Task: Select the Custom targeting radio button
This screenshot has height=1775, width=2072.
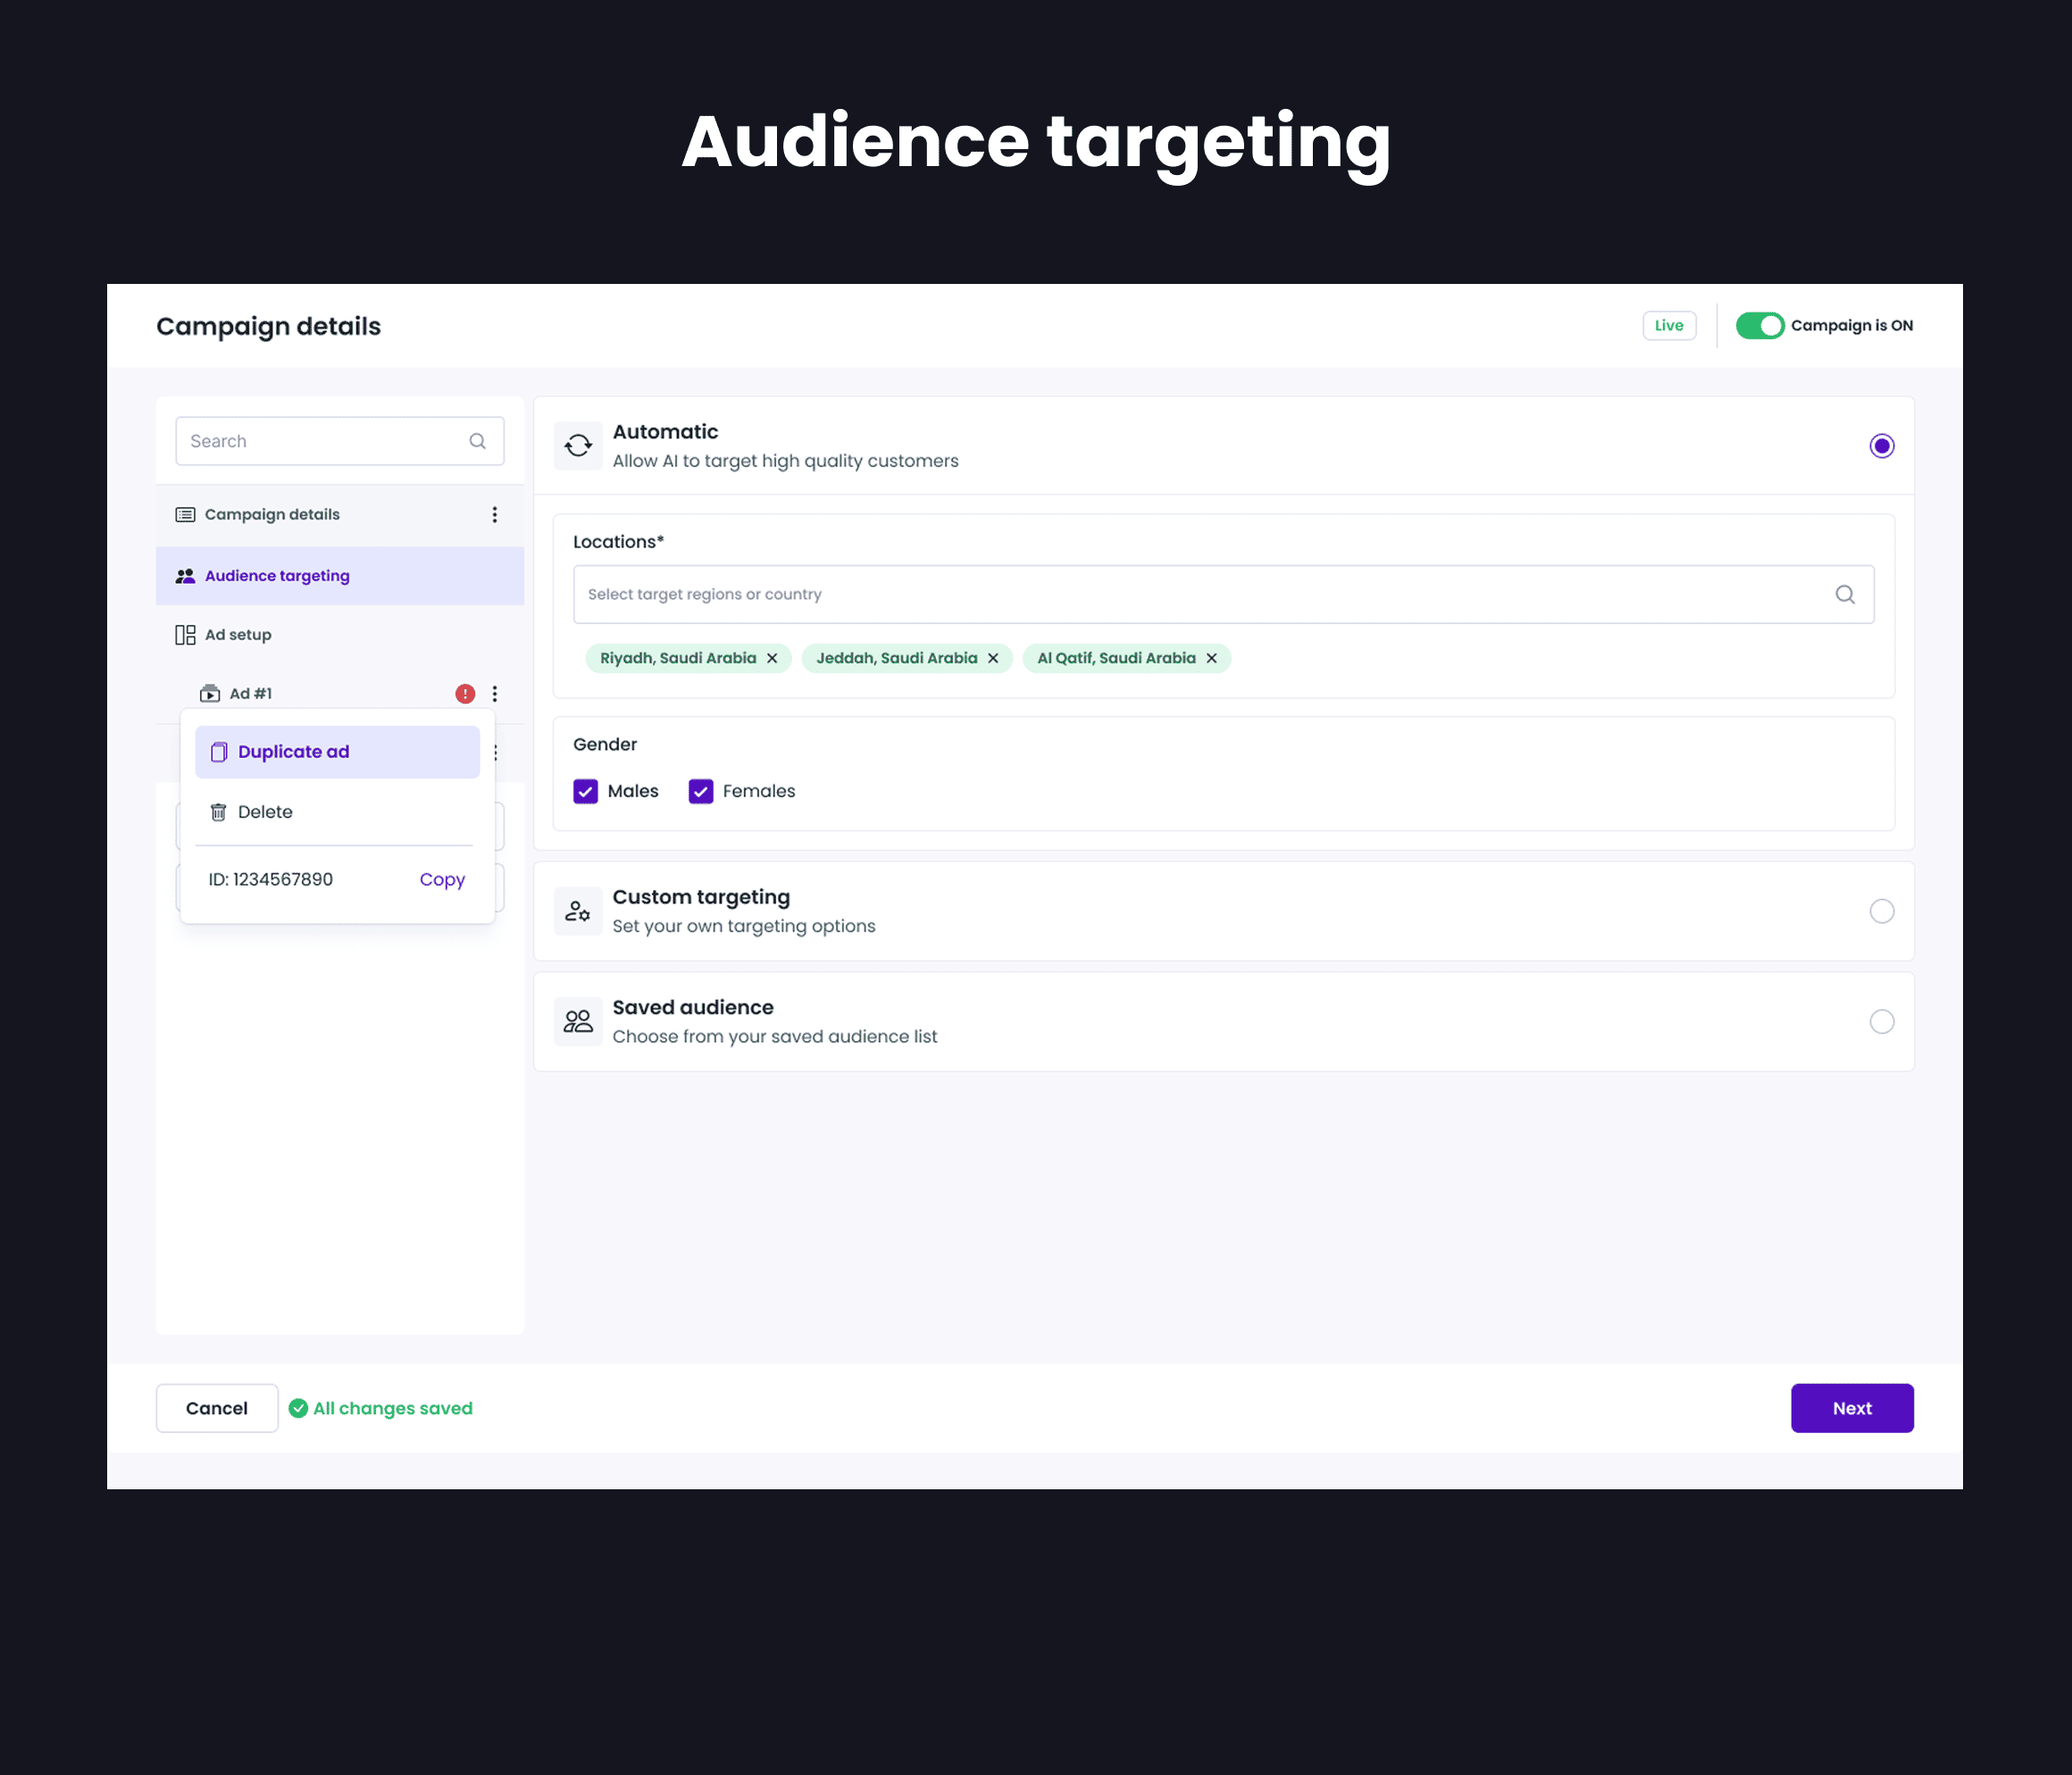Action: 1881,911
